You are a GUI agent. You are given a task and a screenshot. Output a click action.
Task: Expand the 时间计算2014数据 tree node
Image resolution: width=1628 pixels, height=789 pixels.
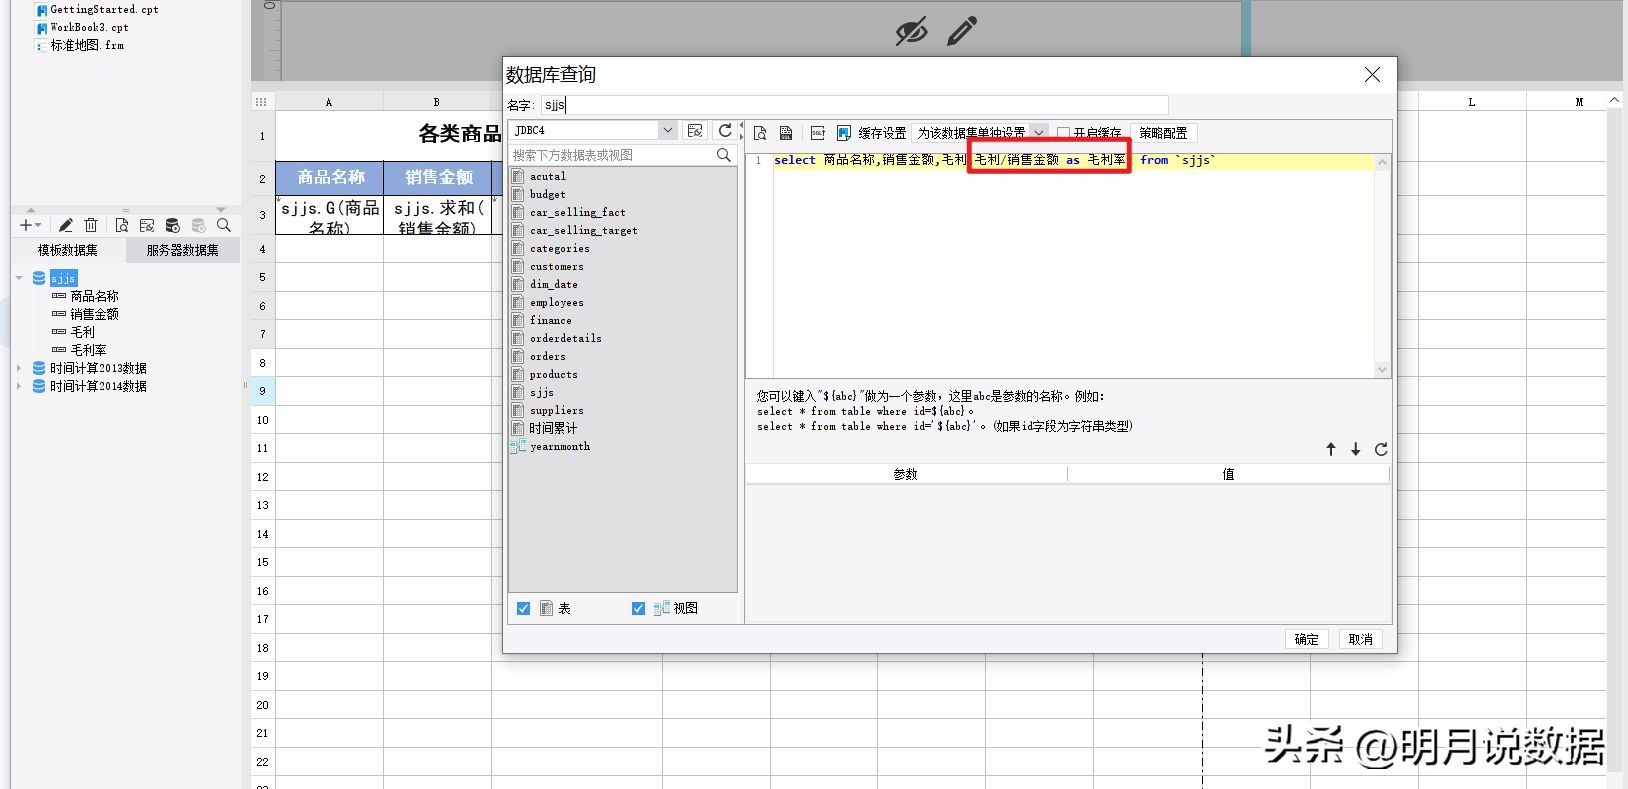(x=19, y=386)
